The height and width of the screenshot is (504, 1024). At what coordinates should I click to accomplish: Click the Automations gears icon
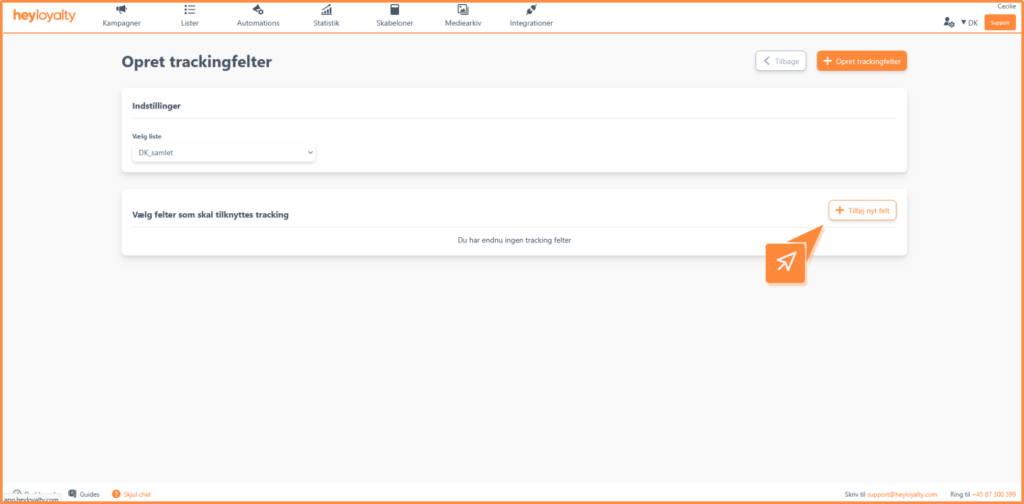[258, 11]
